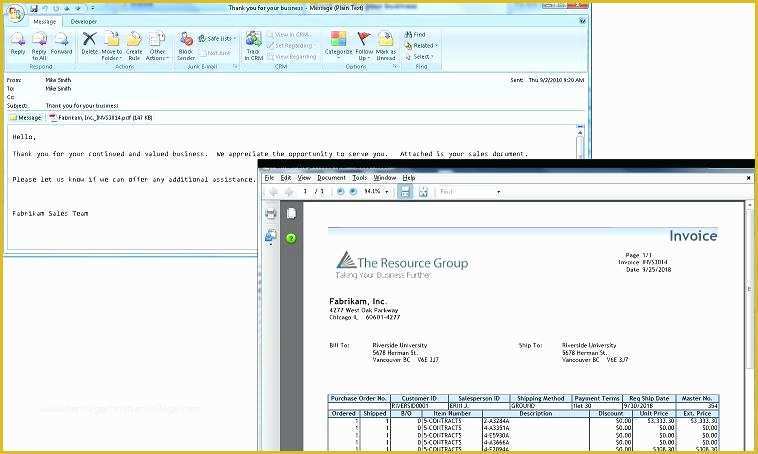Click View Regarding in CRM group
Screen dimensions: 758x454
click(292, 57)
